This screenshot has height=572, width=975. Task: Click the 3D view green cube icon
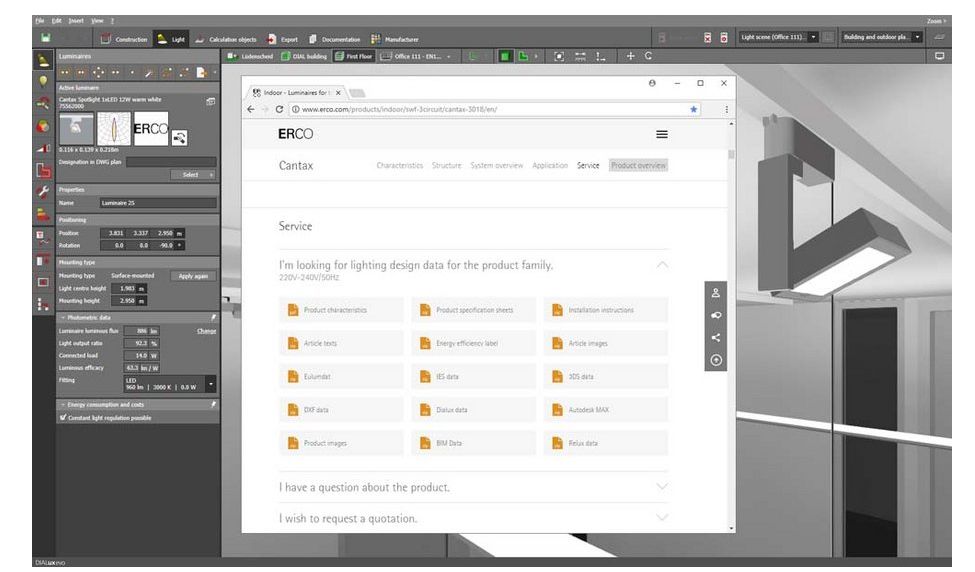pyautogui.click(x=505, y=56)
